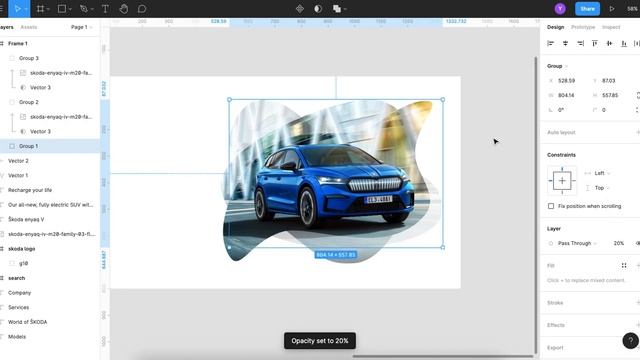The image size is (640, 360).
Task: Click the Align bottom icon
Action: pyautogui.click(x=624, y=43)
